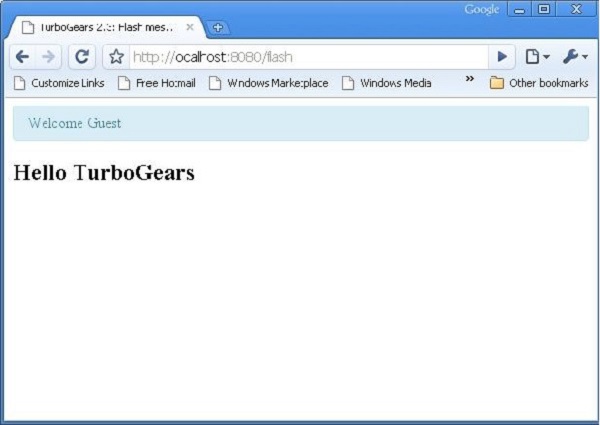Close the TurboGears Flash message tab
The height and width of the screenshot is (425, 600).
[x=190, y=27]
